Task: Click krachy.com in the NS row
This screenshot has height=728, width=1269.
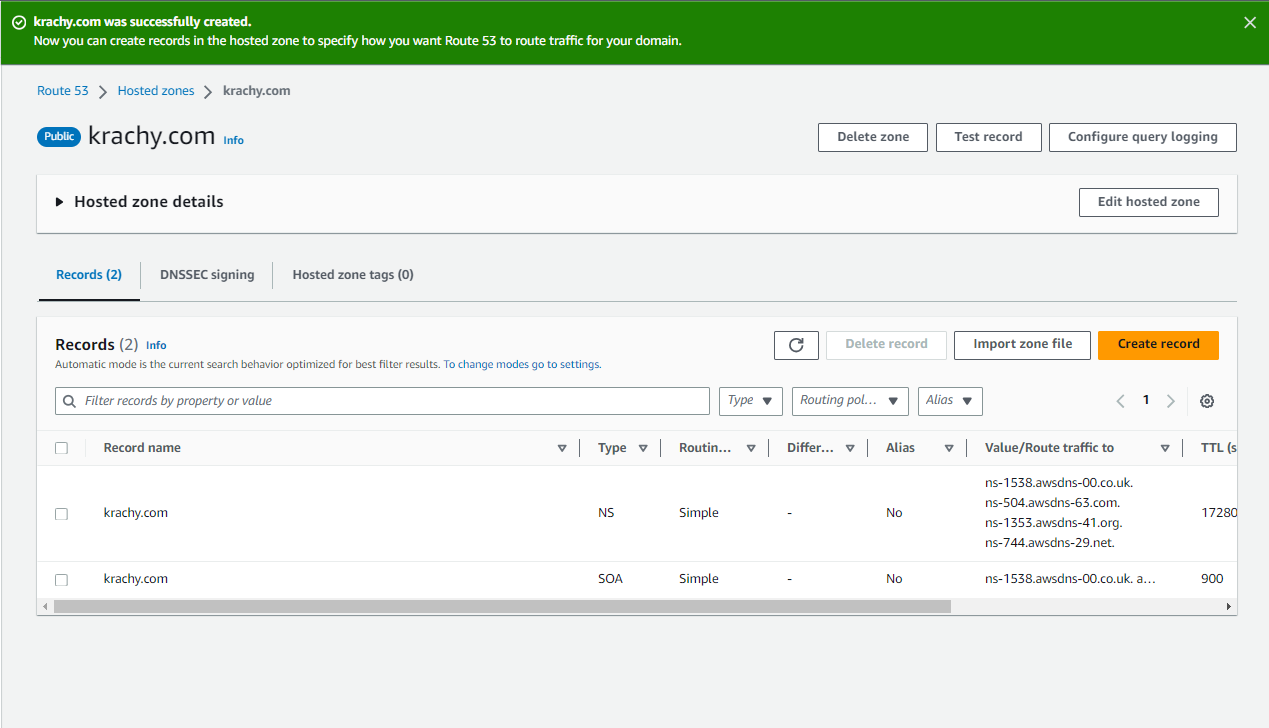Action: (x=136, y=513)
